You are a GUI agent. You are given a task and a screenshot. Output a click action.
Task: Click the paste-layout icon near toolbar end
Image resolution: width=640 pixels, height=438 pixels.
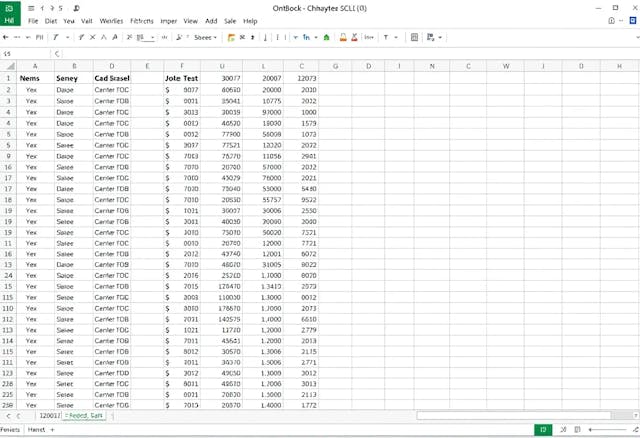coord(430,37)
